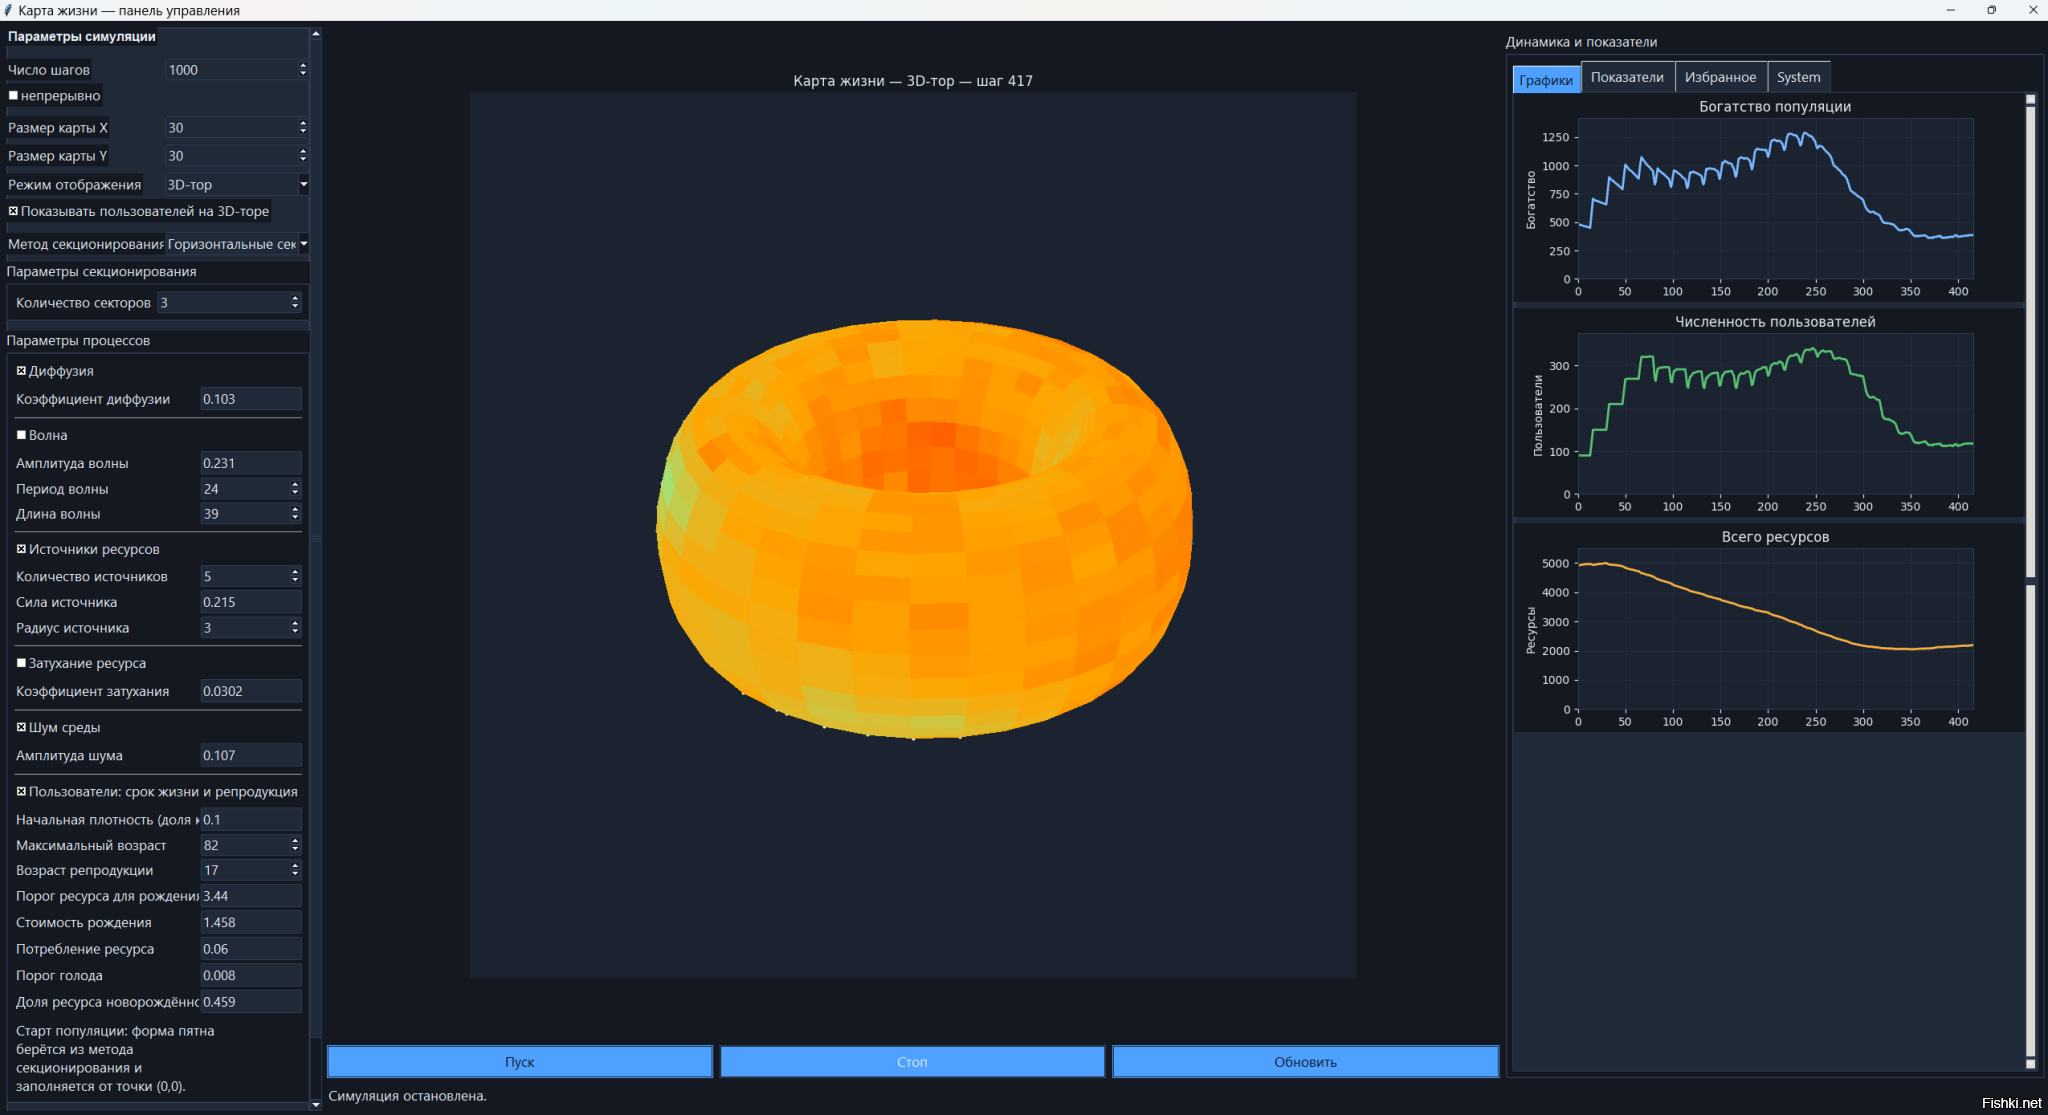Click the Обновить button

pos(1305,1062)
